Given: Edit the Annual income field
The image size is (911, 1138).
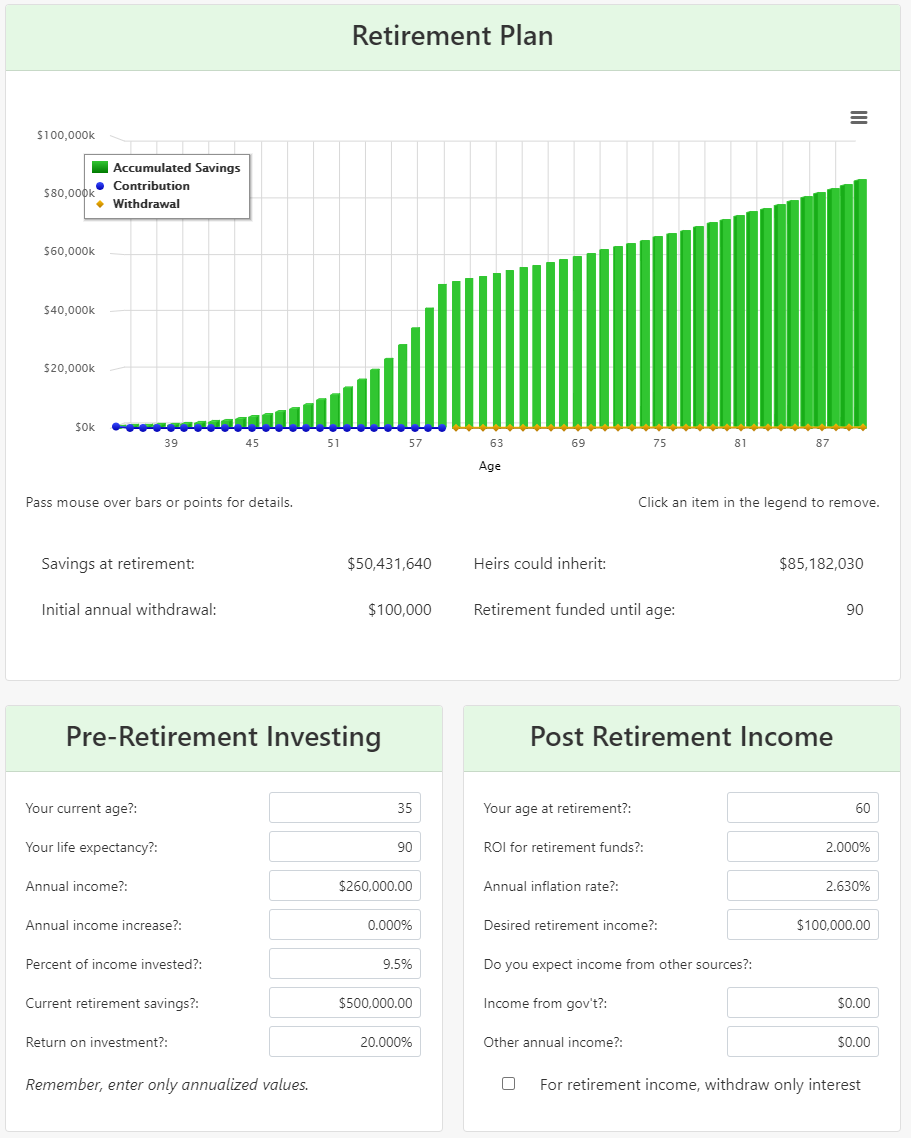Looking at the screenshot, I should click(x=345, y=886).
